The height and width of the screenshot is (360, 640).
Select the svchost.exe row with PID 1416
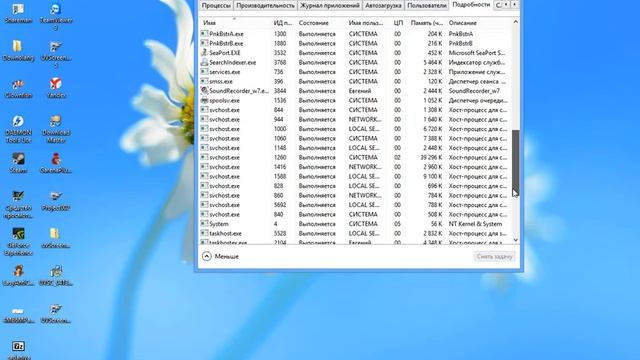point(355,167)
